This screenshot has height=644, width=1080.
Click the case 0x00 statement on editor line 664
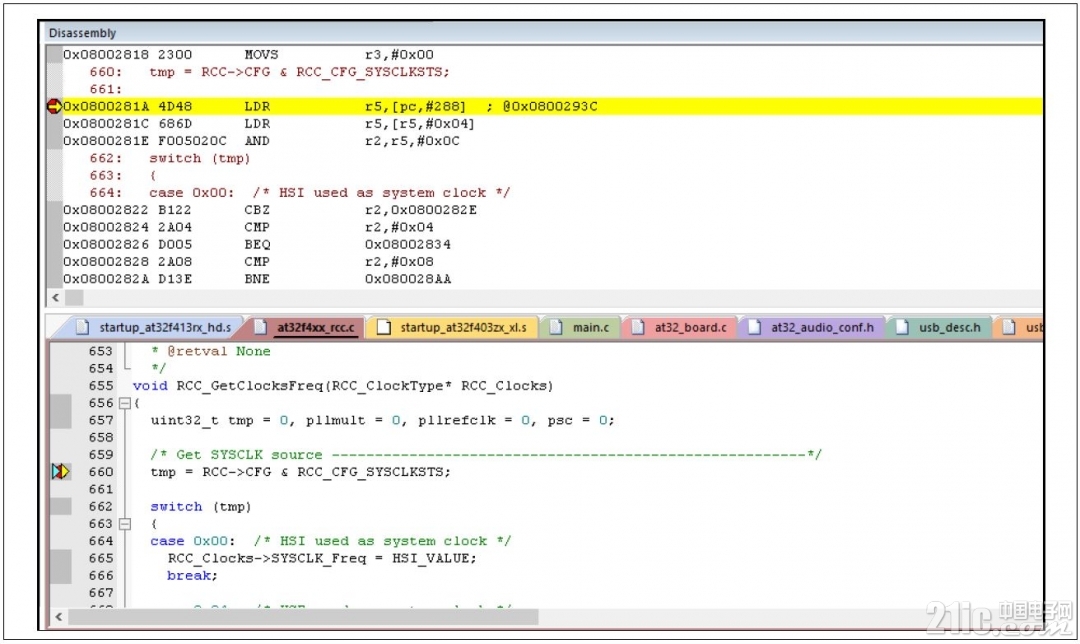pos(331,541)
